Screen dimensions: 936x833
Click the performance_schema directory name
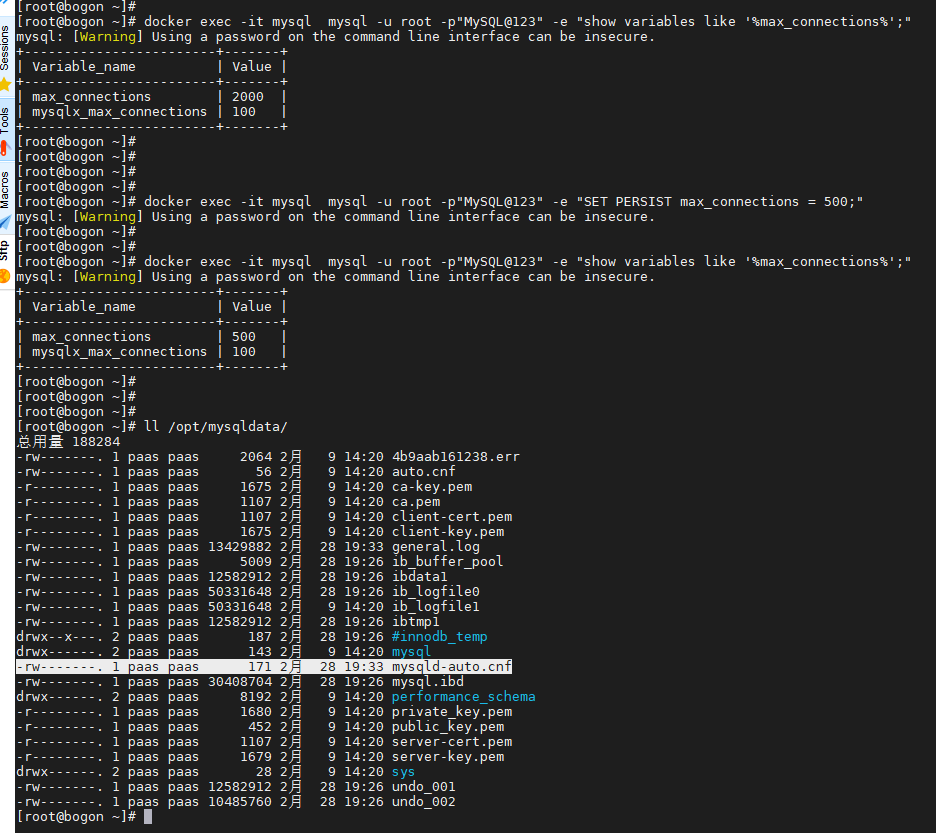[463, 696]
